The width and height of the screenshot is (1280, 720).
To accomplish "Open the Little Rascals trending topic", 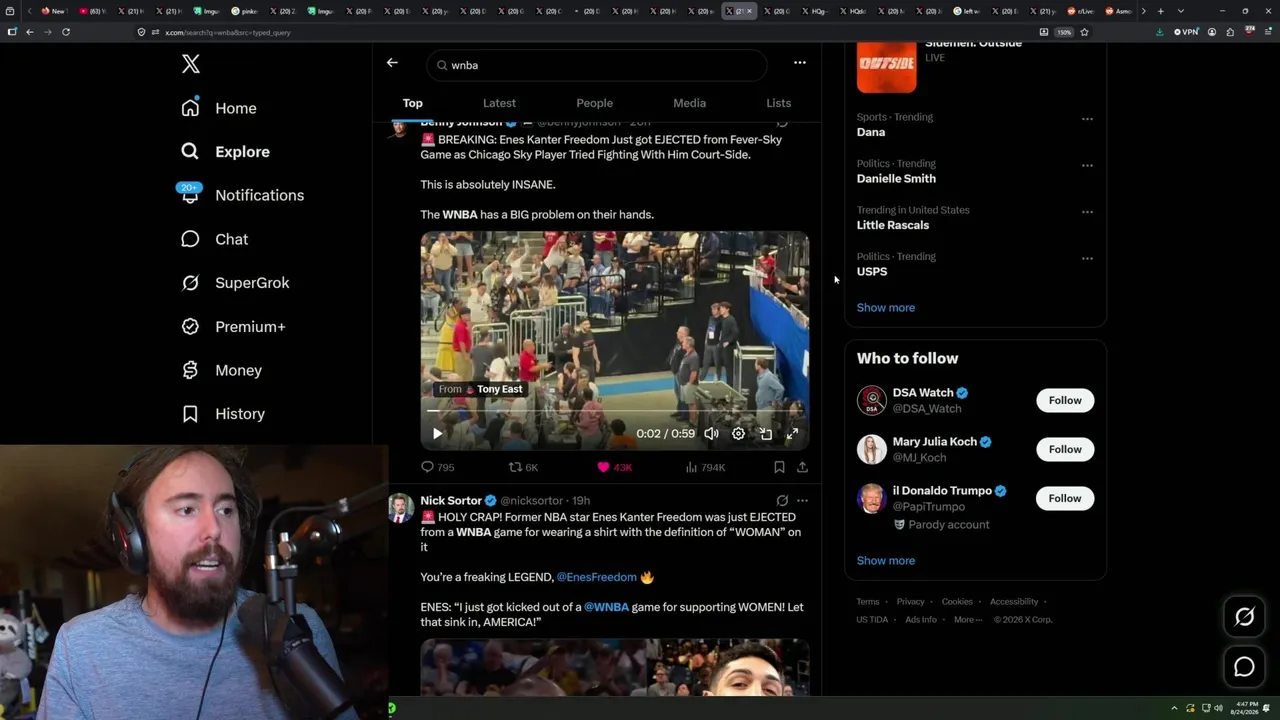I will click(893, 225).
